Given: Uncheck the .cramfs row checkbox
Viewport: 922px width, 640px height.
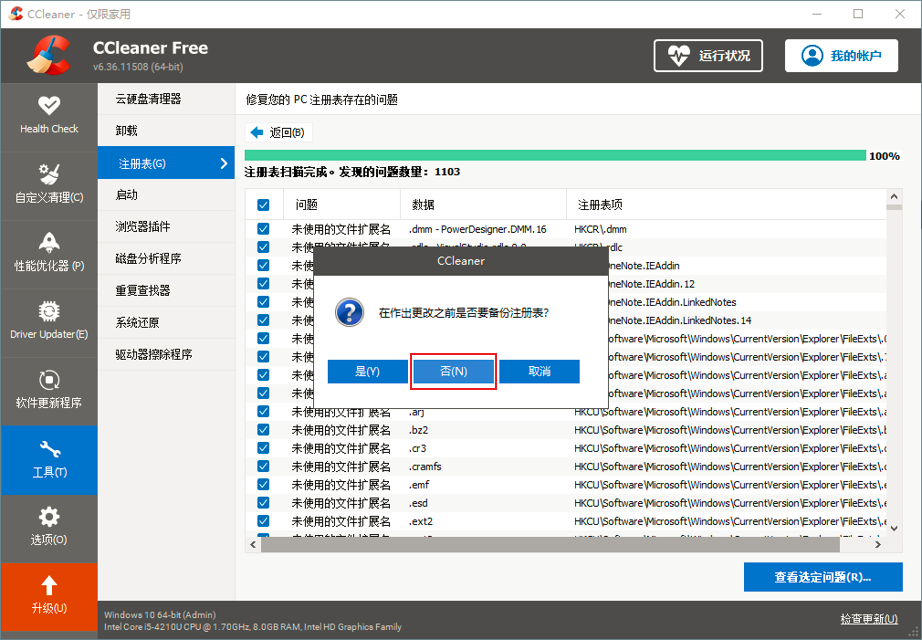Looking at the screenshot, I should click(x=263, y=466).
